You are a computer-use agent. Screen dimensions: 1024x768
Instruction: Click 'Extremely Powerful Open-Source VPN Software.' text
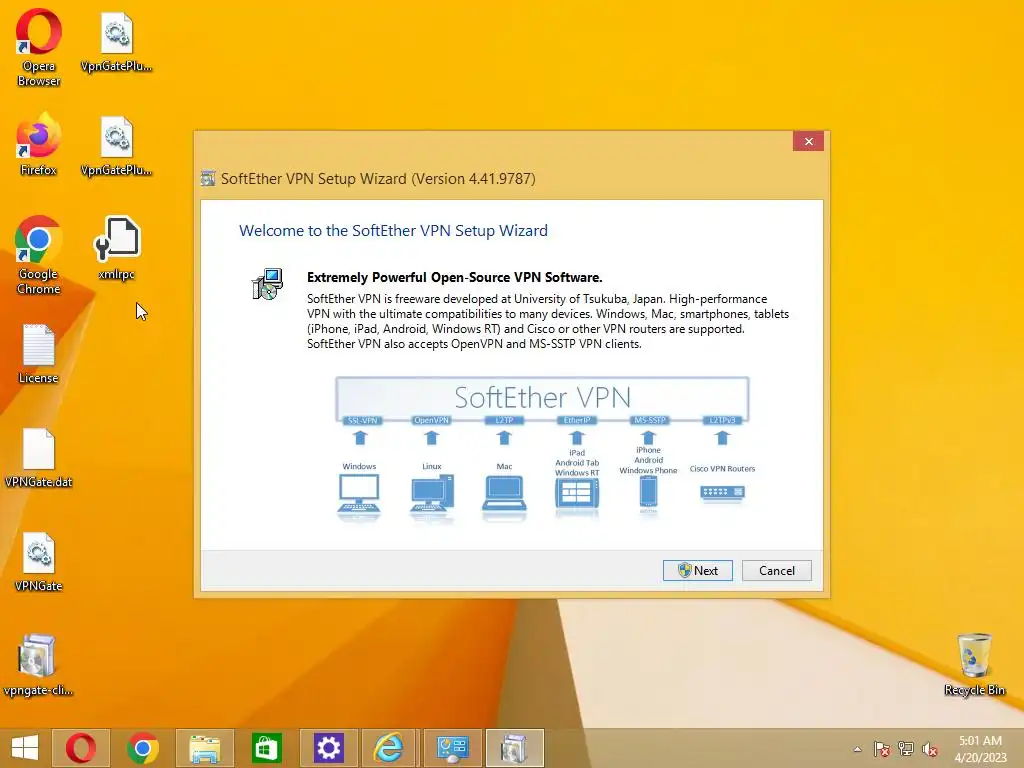pyautogui.click(x=455, y=277)
